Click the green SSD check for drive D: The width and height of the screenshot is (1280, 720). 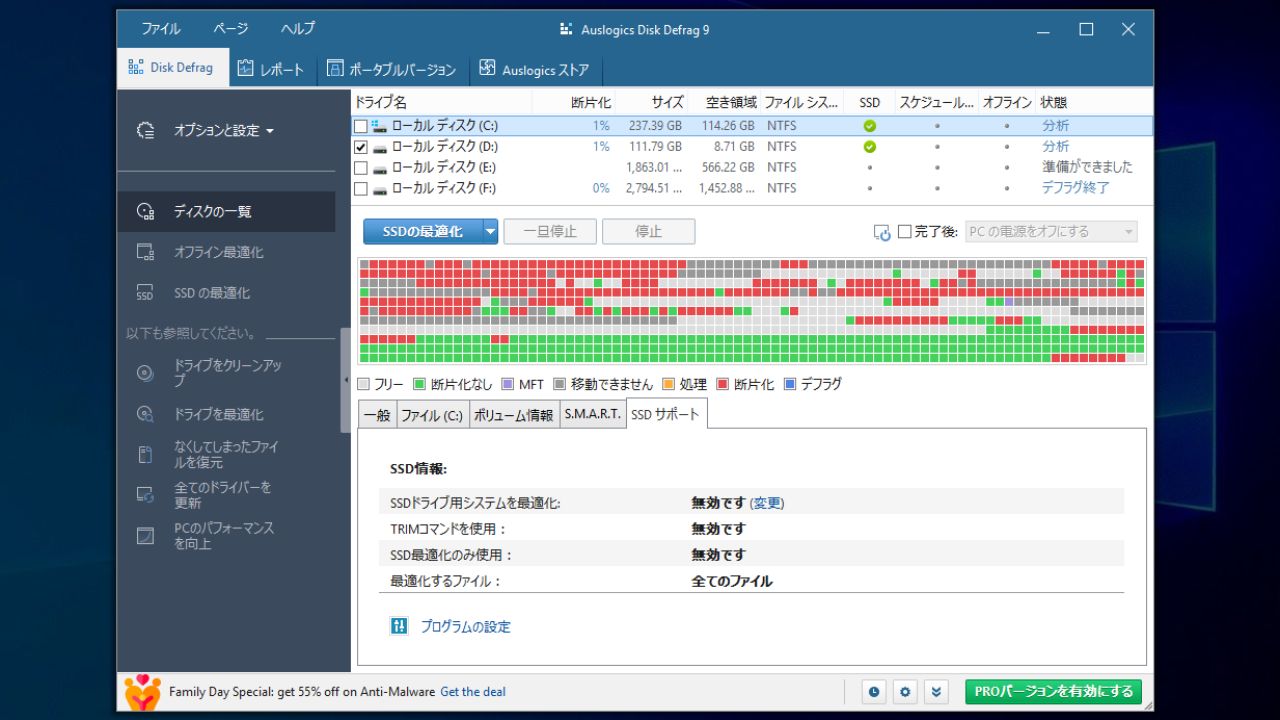(870, 147)
